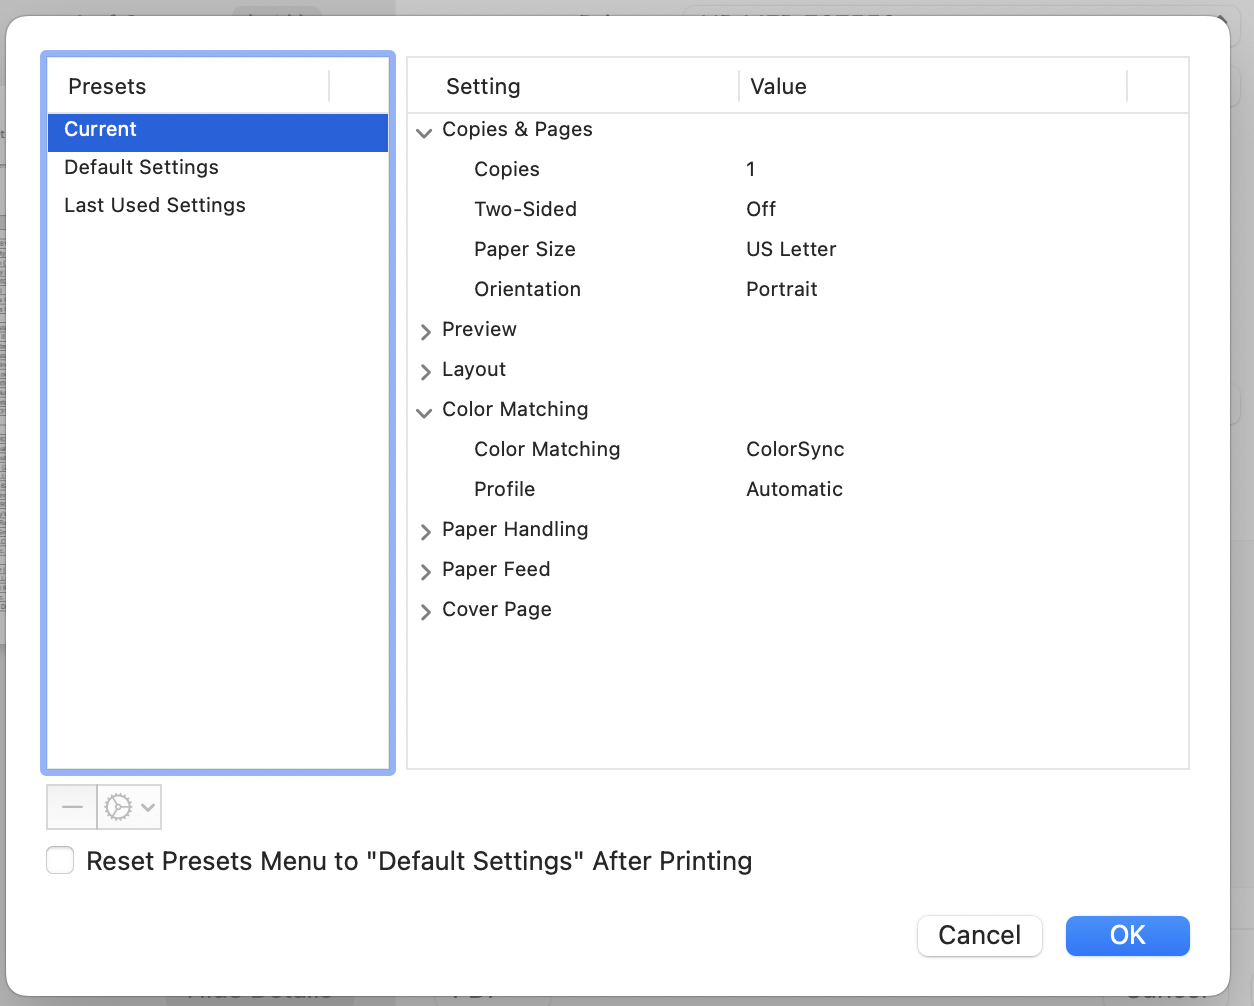Enable Reset Presets Menu After Printing checkbox
This screenshot has height=1006, width=1254.
click(x=61, y=861)
